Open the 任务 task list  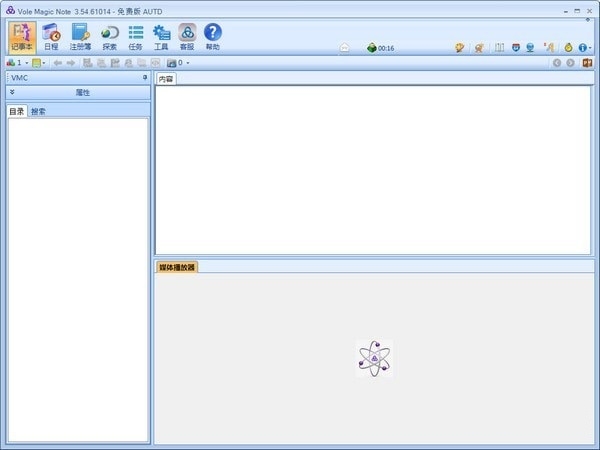tap(135, 37)
